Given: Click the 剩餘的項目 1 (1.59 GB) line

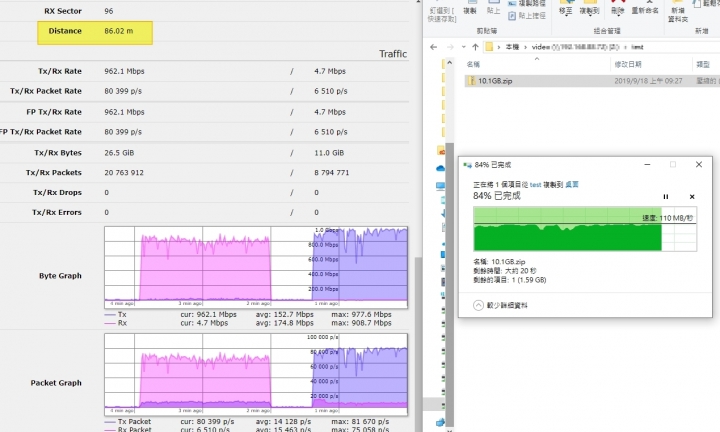Looking at the screenshot, I should click(510, 280).
